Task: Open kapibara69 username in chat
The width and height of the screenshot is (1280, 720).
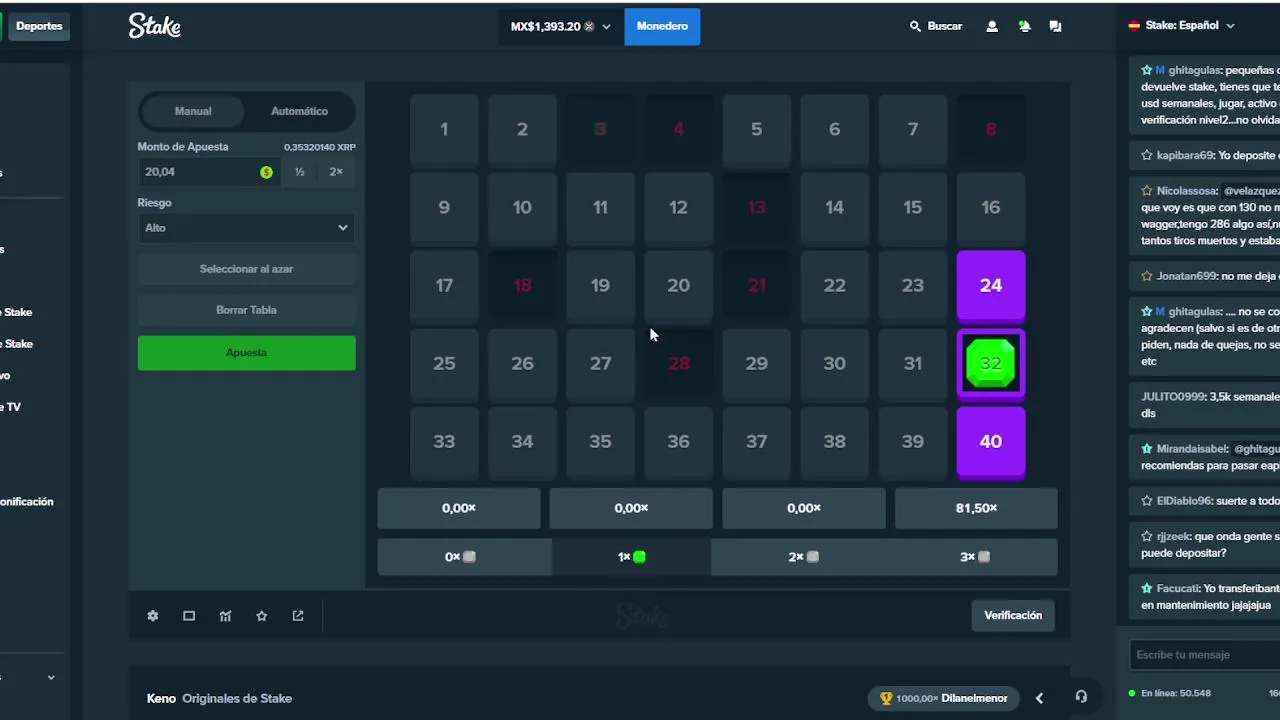Action: point(1186,156)
